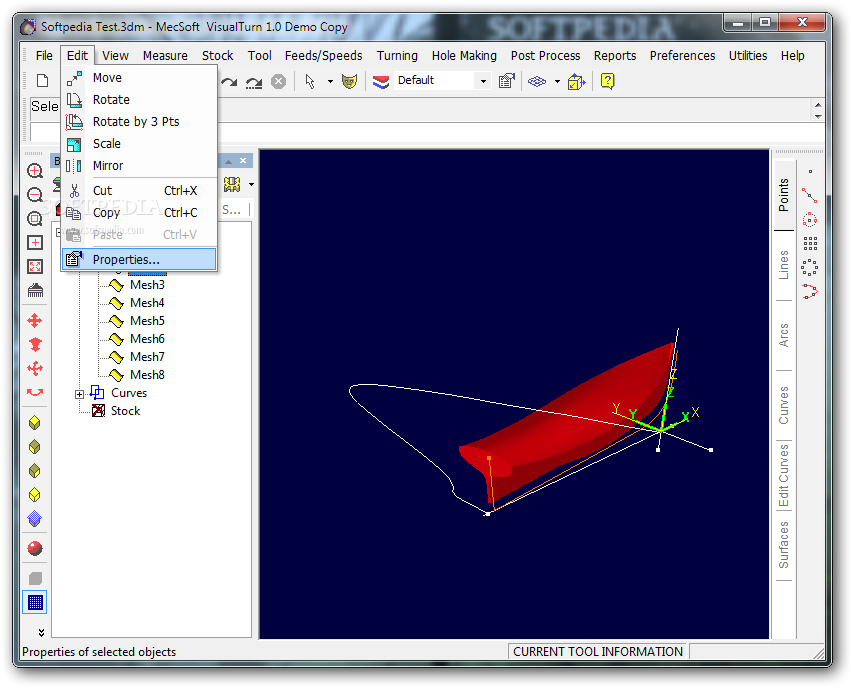Image resolution: width=853 pixels, height=688 pixels.
Task: Toggle the blue grid display icon
Action: pos(35,602)
